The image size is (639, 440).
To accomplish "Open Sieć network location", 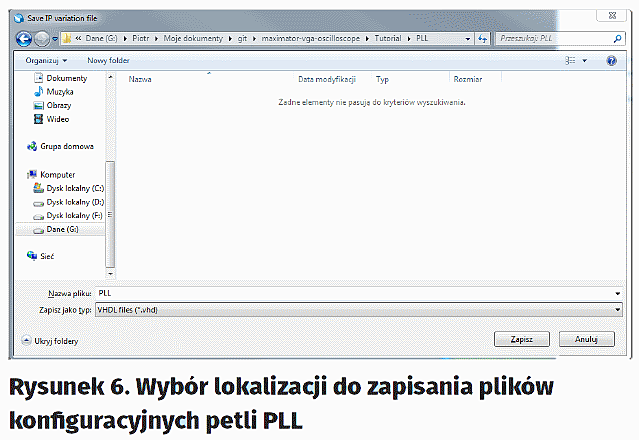I will pos(47,256).
